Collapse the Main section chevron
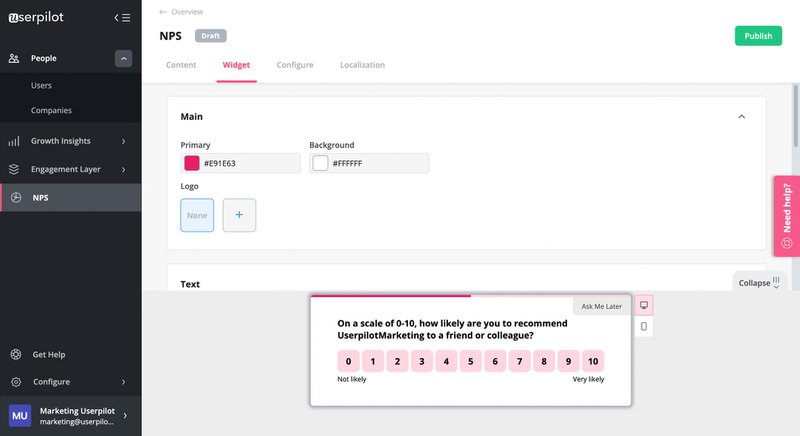 point(741,117)
